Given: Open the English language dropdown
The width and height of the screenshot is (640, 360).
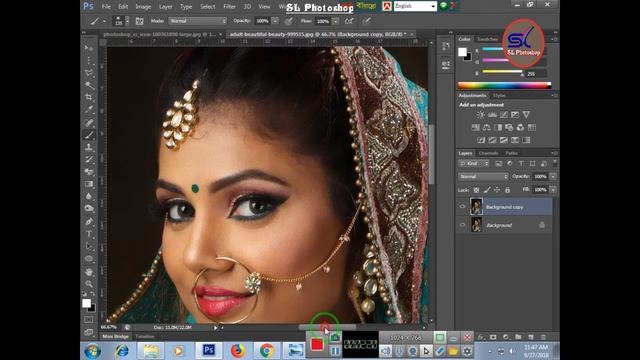Looking at the screenshot, I should click(415, 6).
